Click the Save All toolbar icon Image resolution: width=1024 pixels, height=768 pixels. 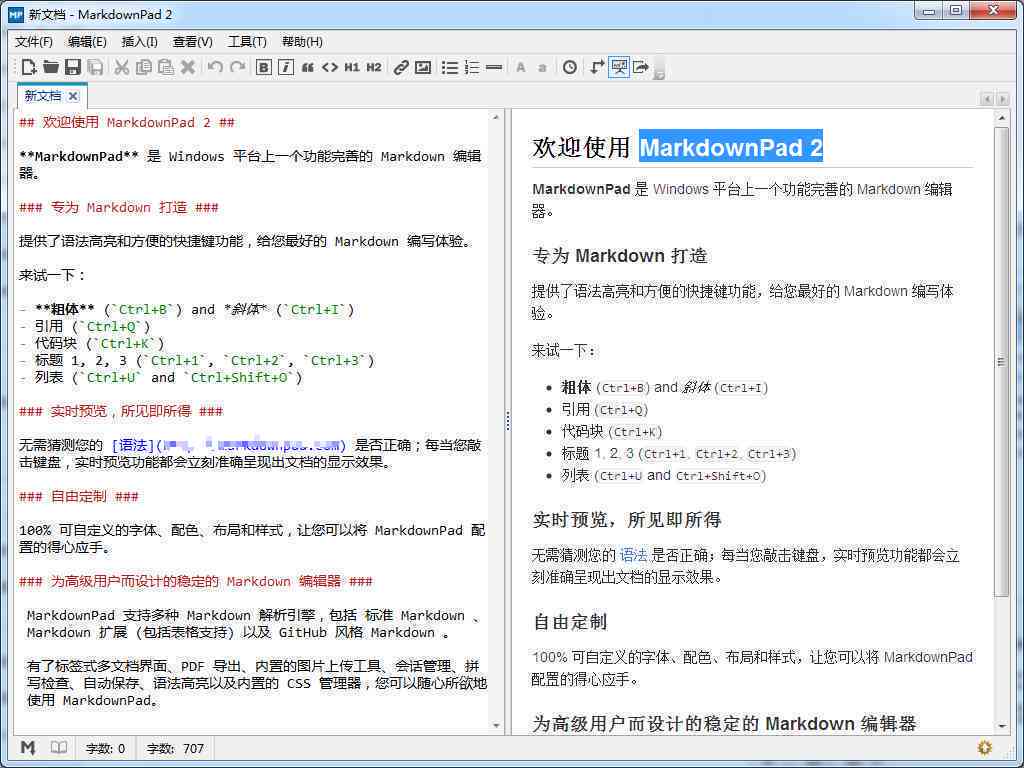(x=95, y=67)
